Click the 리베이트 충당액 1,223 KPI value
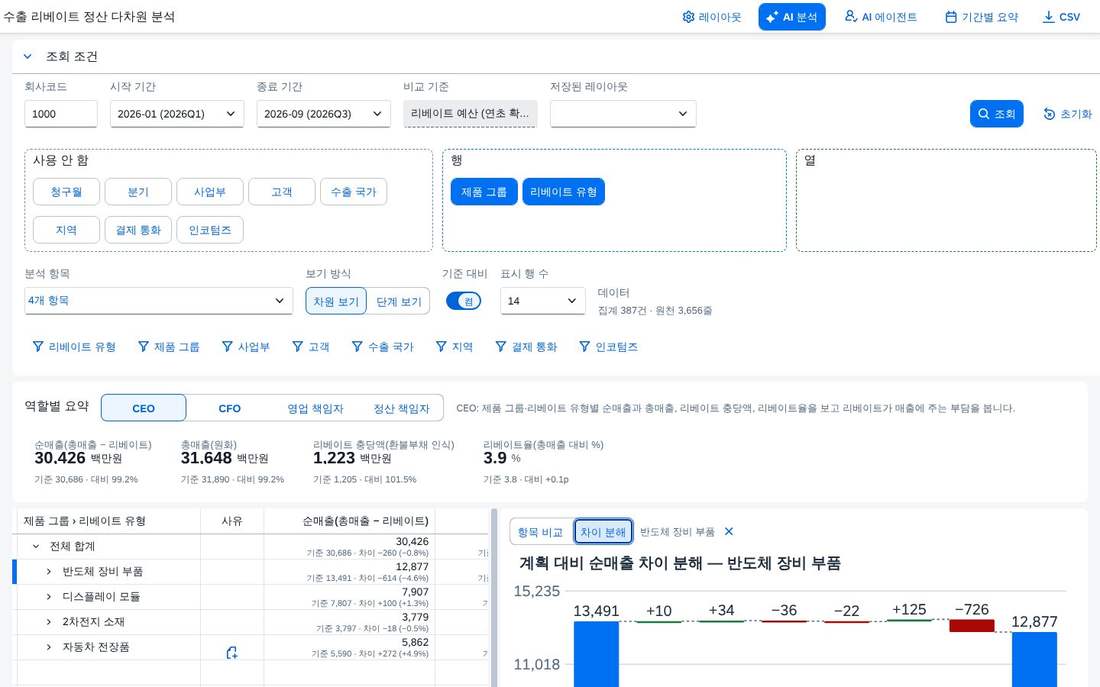This screenshot has height=687, width=1100. click(x=334, y=458)
